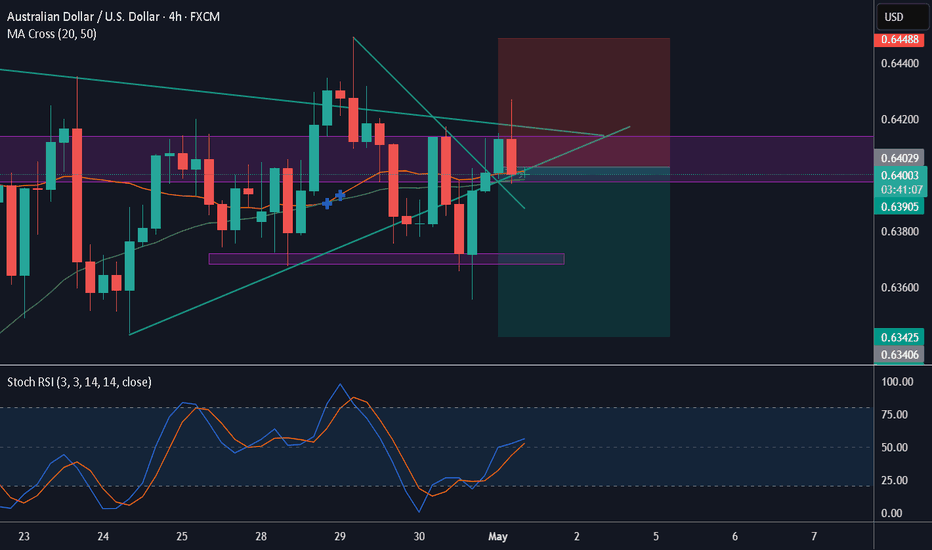Click the 75.00 Stoch RSI scale value

pos(894,414)
